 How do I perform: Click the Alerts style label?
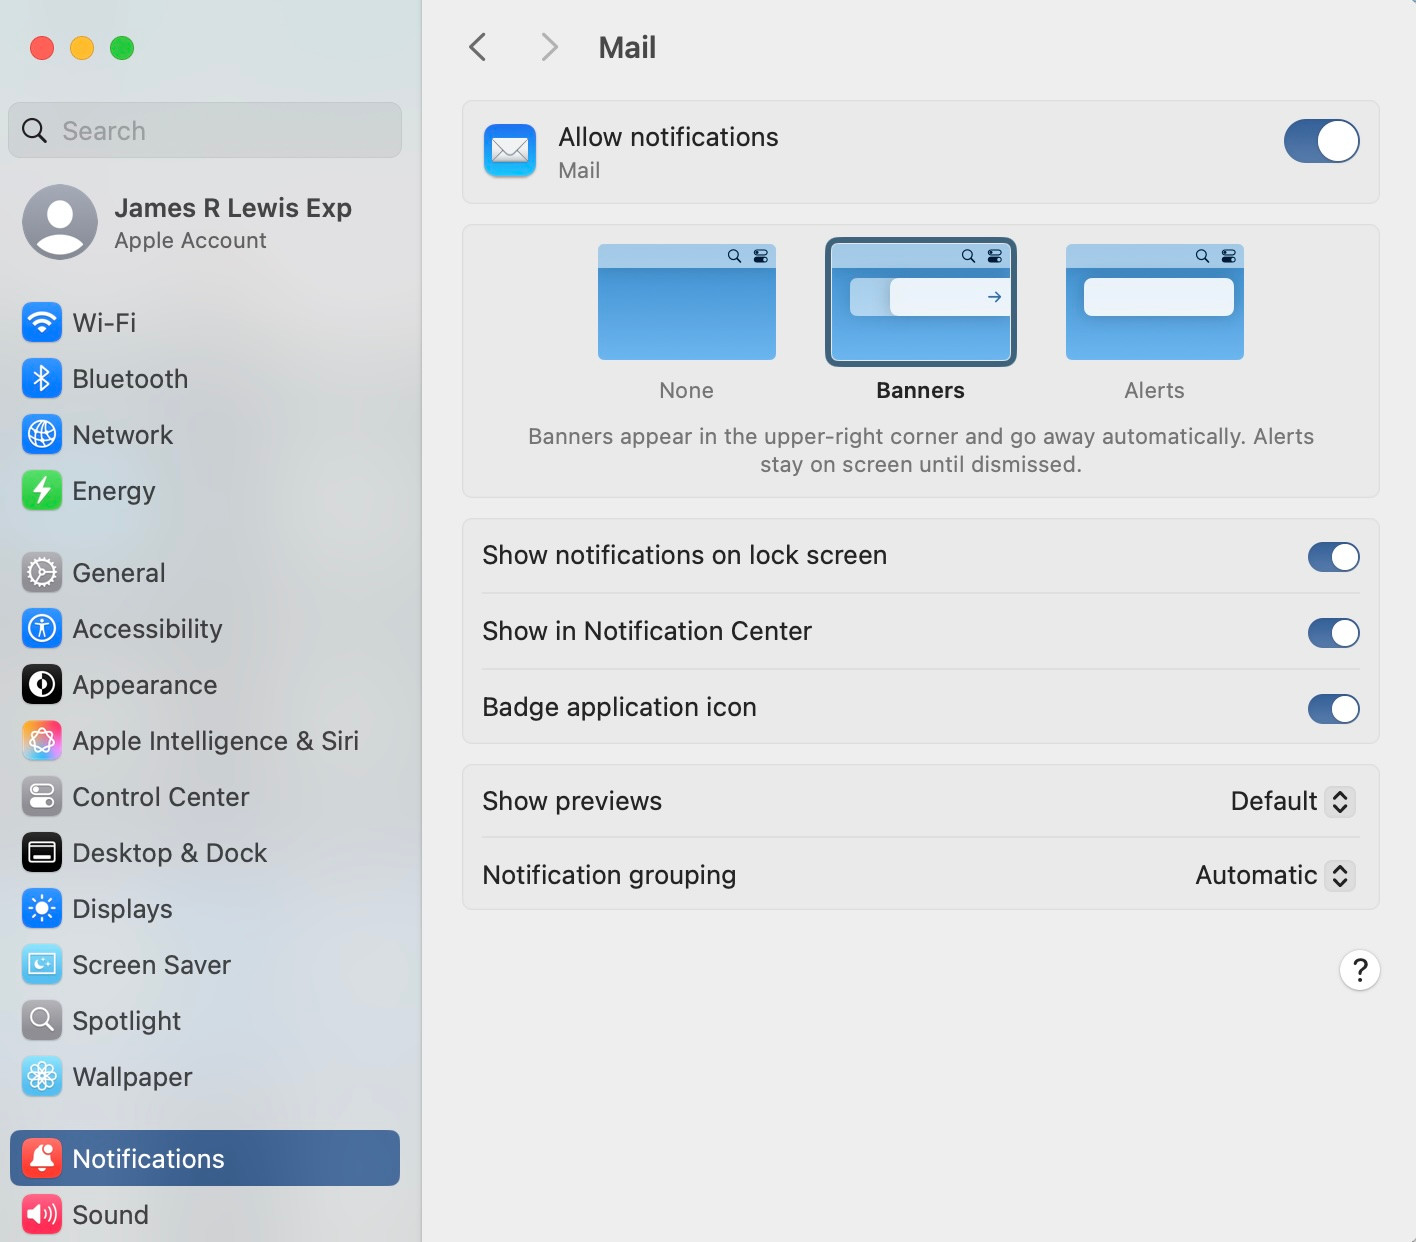tap(1155, 390)
